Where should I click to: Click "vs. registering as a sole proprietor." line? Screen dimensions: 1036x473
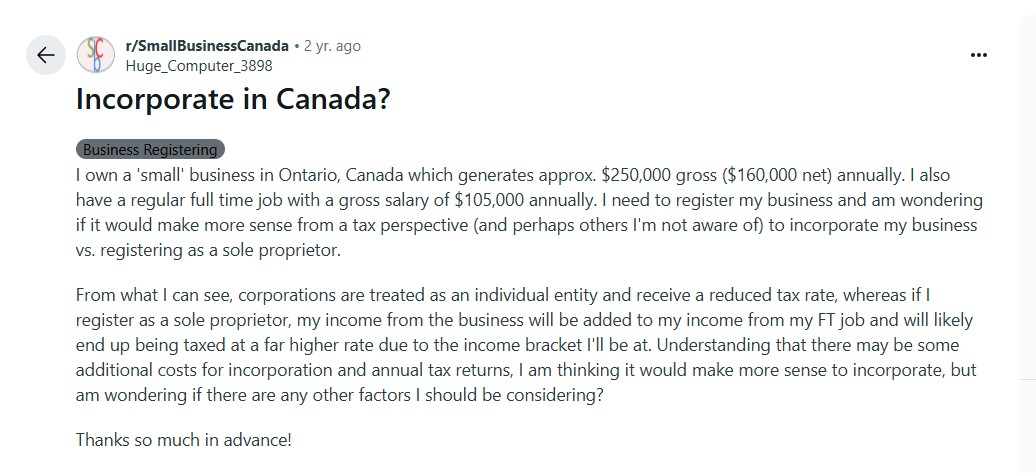[208, 251]
